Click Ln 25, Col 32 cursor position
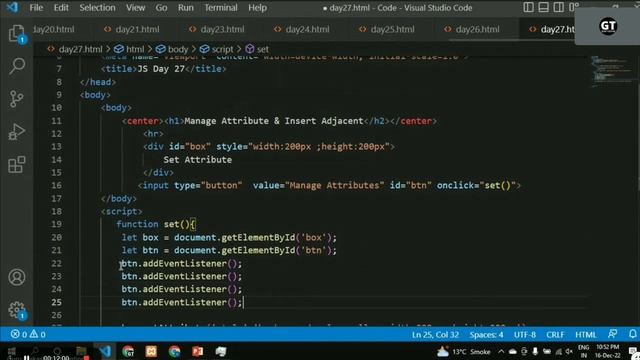Screen dimensions: 640x360 [x=435, y=335]
